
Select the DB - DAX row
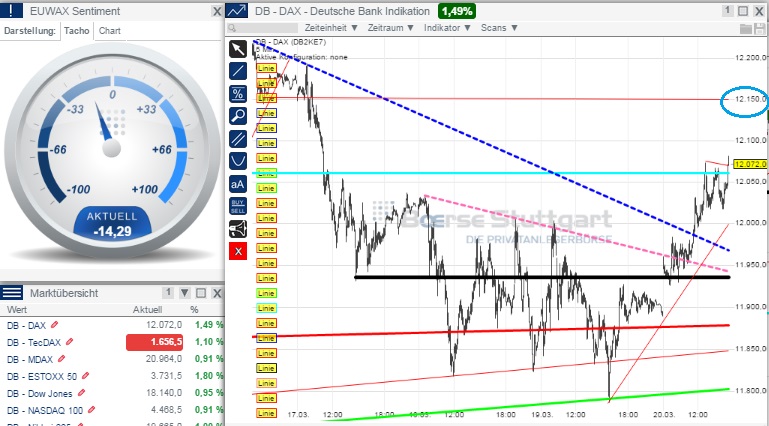112,325
